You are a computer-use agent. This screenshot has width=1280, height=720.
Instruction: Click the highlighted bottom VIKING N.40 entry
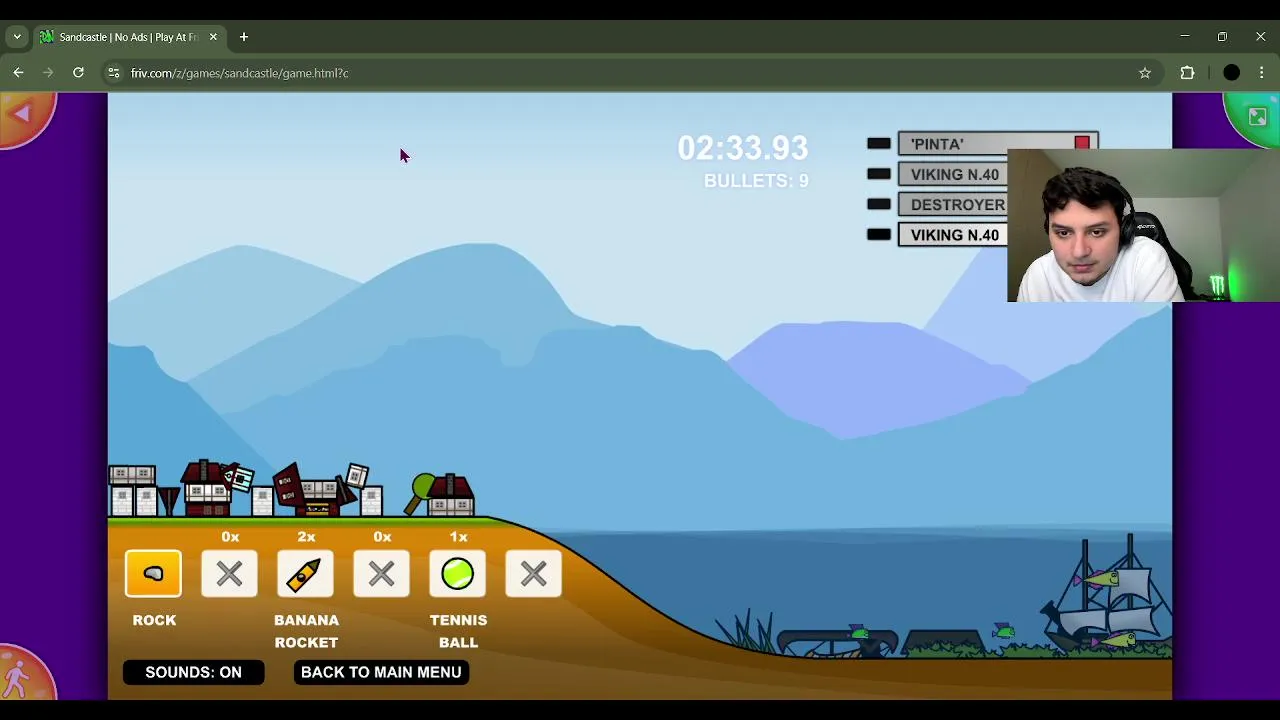pos(953,235)
